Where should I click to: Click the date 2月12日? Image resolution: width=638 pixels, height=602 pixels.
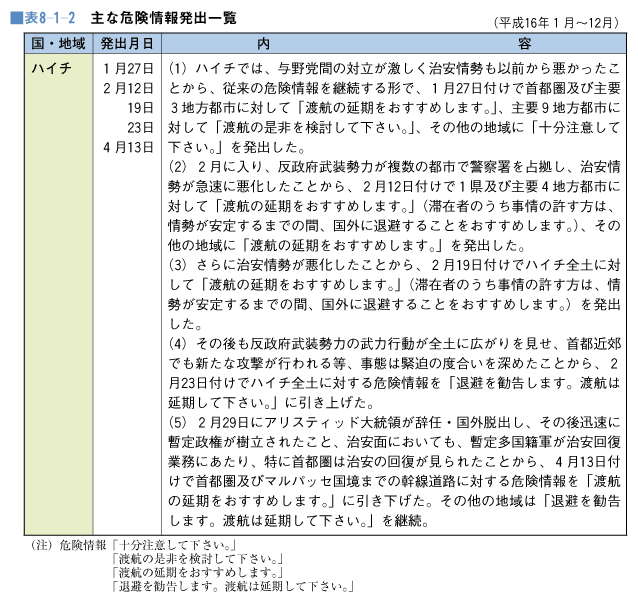tap(128, 88)
